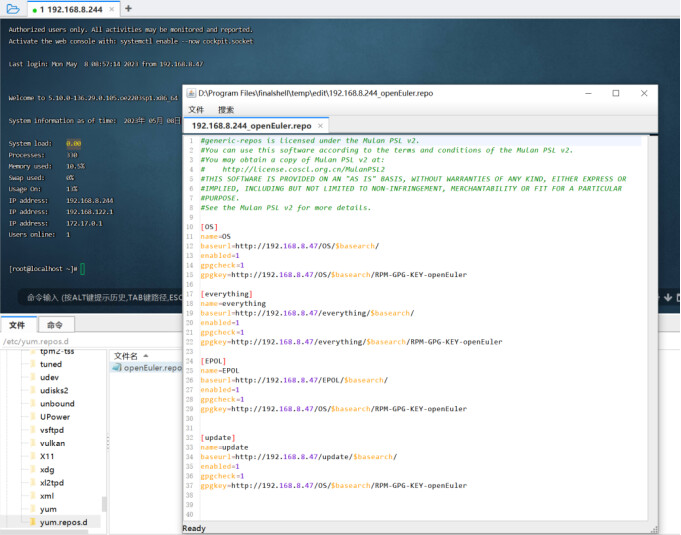The height and width of the screenshot is (535, 681).
Task: Add a new session tab with plus
Action: click(128, 8)
